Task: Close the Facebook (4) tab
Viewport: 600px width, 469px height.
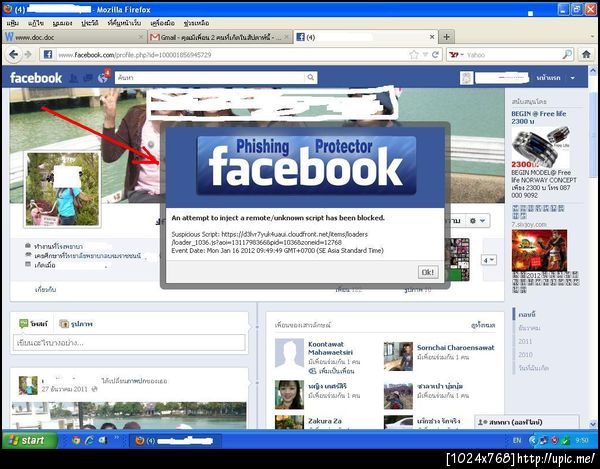Action: coord(432,37)
